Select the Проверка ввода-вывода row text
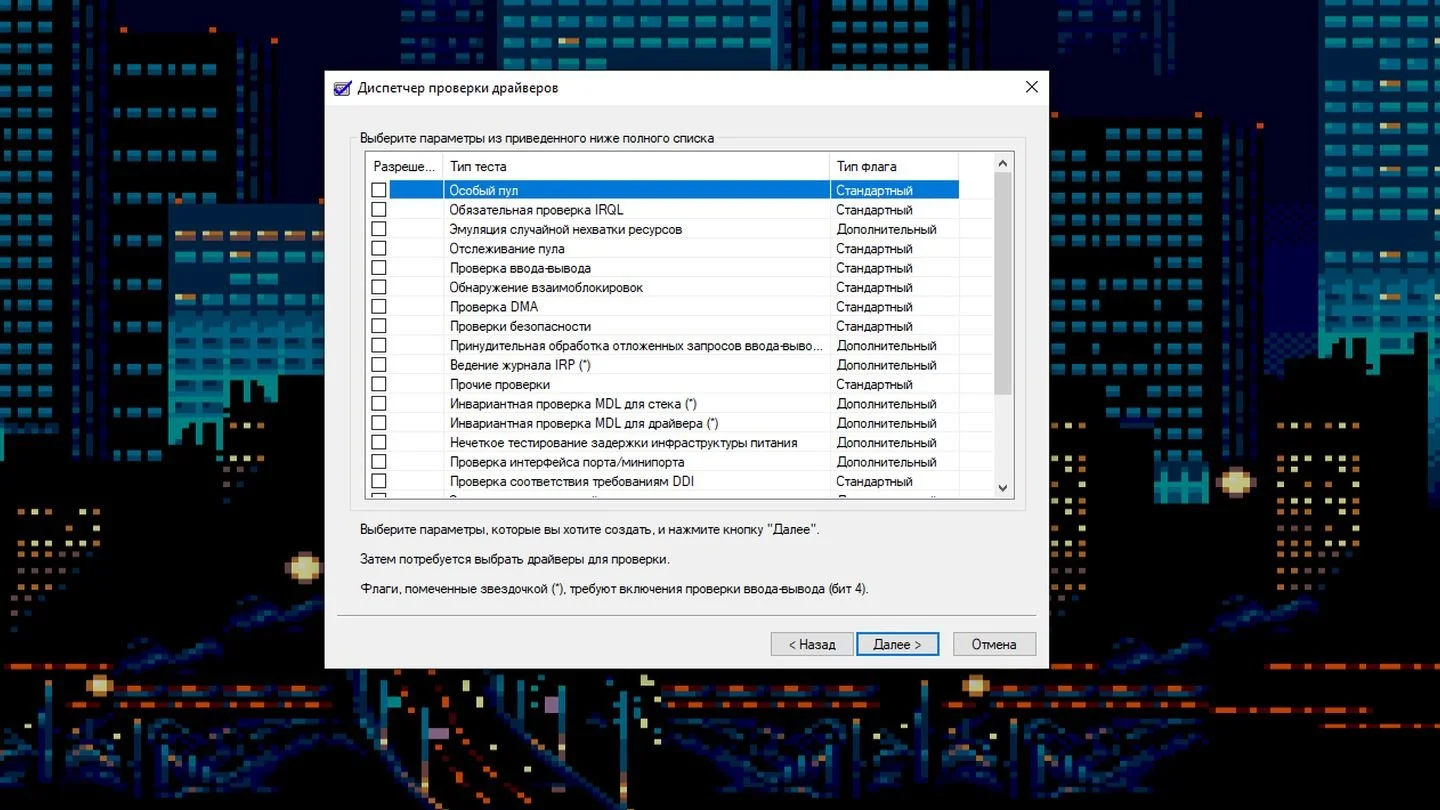Viewport: 1440px width, 810px height. tap(520, 268)
